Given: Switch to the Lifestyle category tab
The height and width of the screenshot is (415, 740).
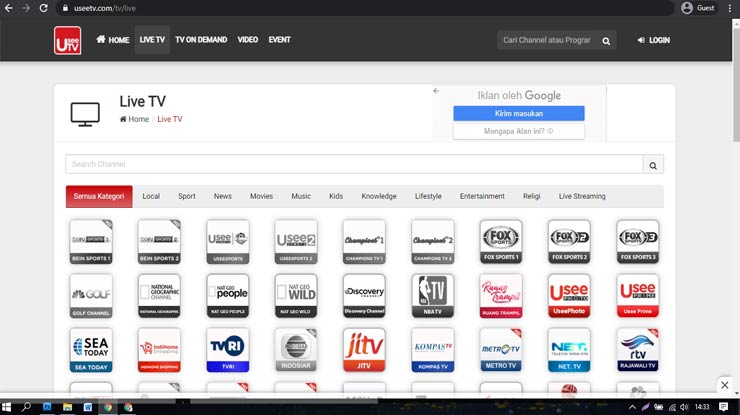Looking at the screenshot, I should click(x=429, y=196).
